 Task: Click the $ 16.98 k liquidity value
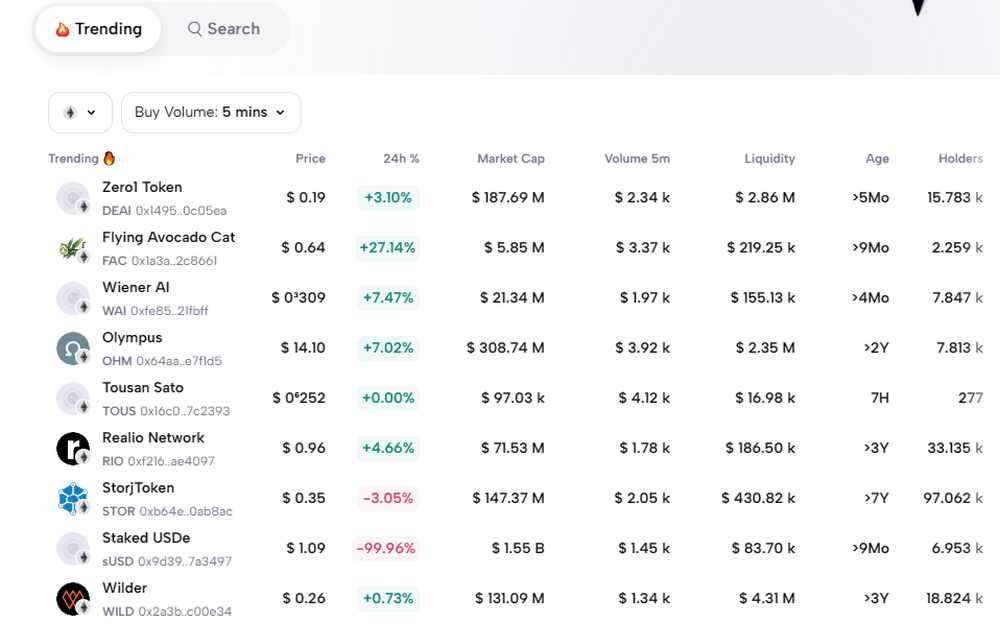765,398
